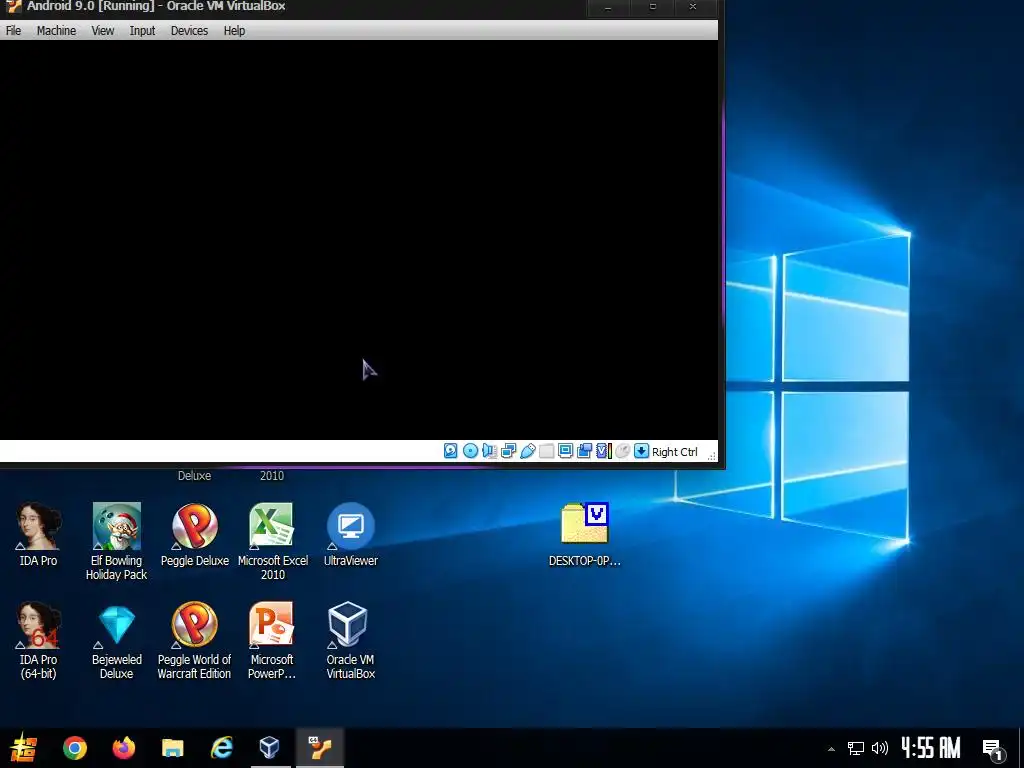This screenshot has height=768, width=1024.
Task: Click the 4:55 AM taskbar clock
Action: (931, 748)
